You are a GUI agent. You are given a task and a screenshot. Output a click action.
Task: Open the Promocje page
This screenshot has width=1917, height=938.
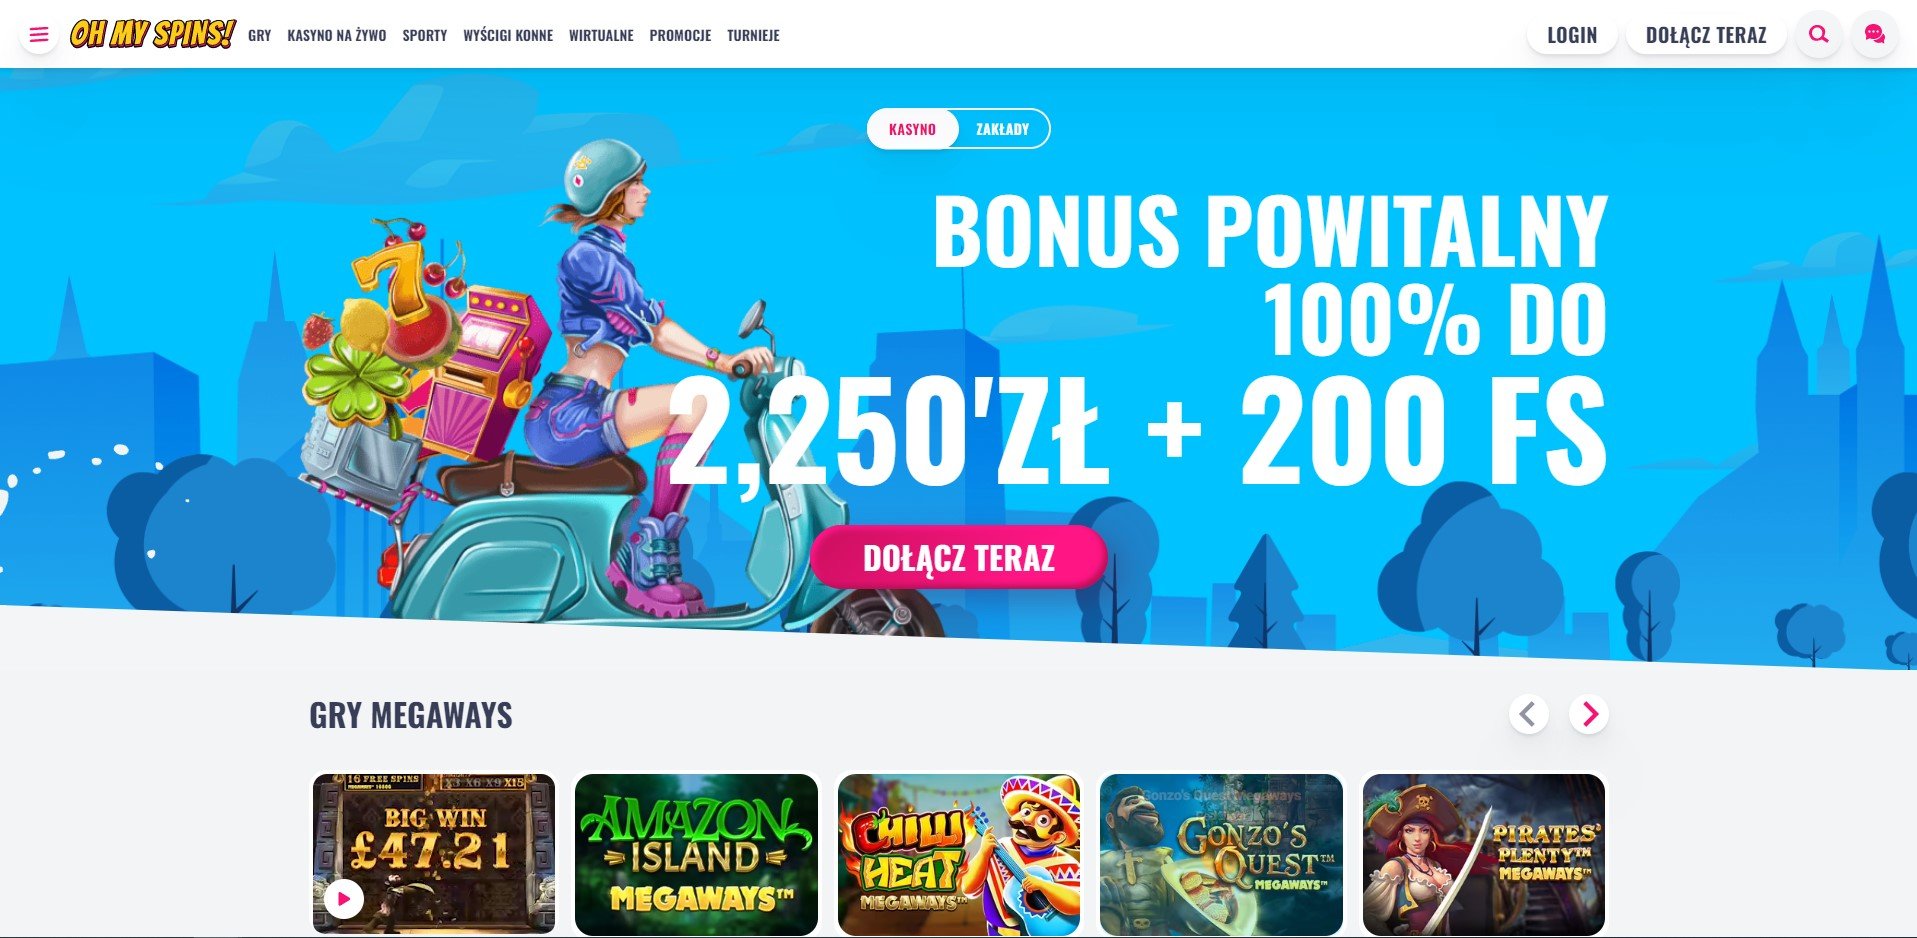(680, 35)
